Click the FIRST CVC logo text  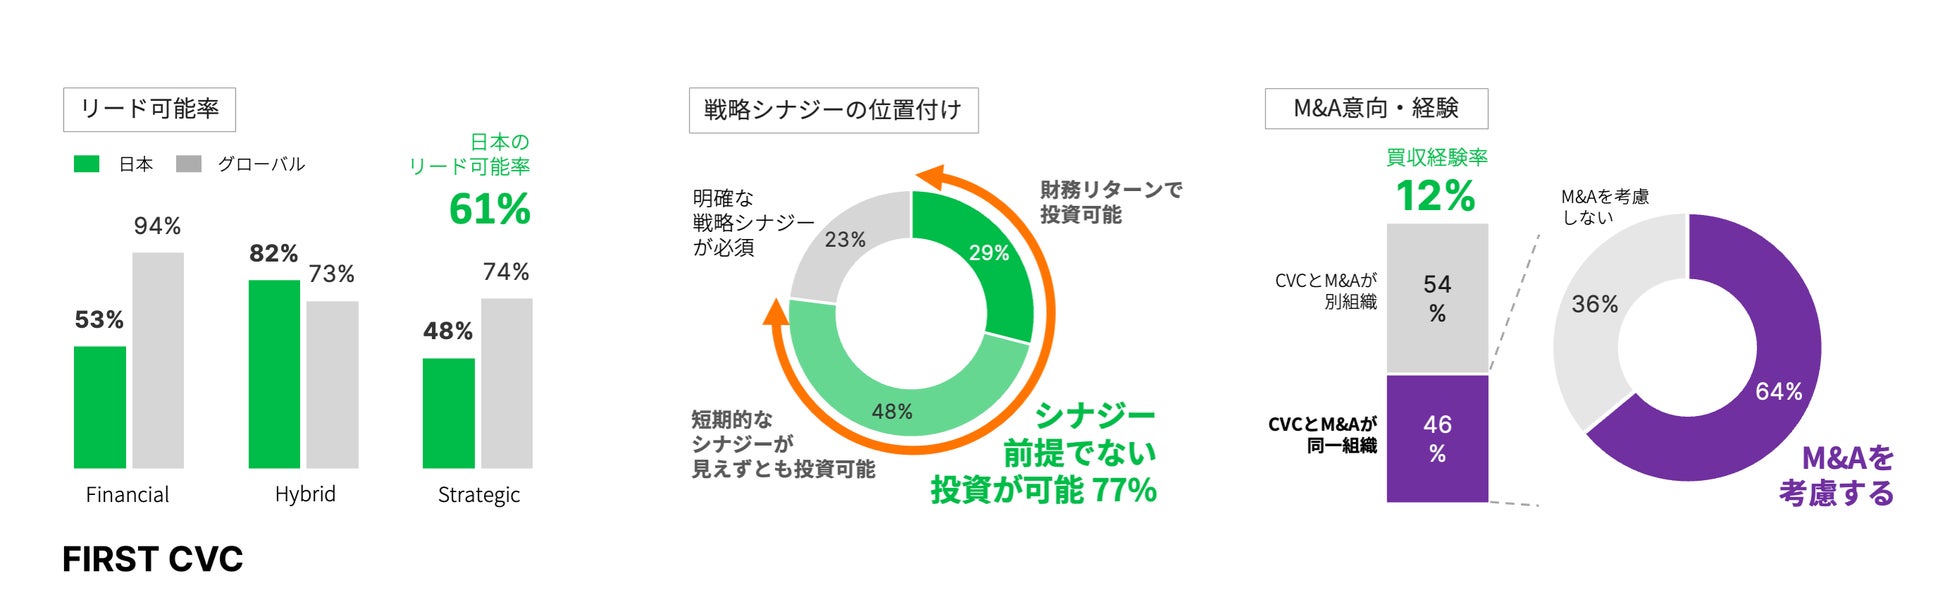[153, 559]
